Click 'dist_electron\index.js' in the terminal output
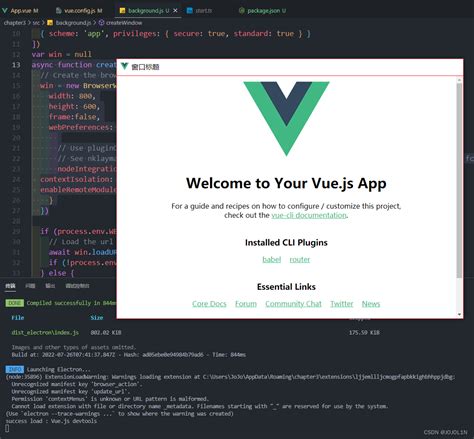The width and height of the screenshot is (474, 439). (x=45, y=332)
